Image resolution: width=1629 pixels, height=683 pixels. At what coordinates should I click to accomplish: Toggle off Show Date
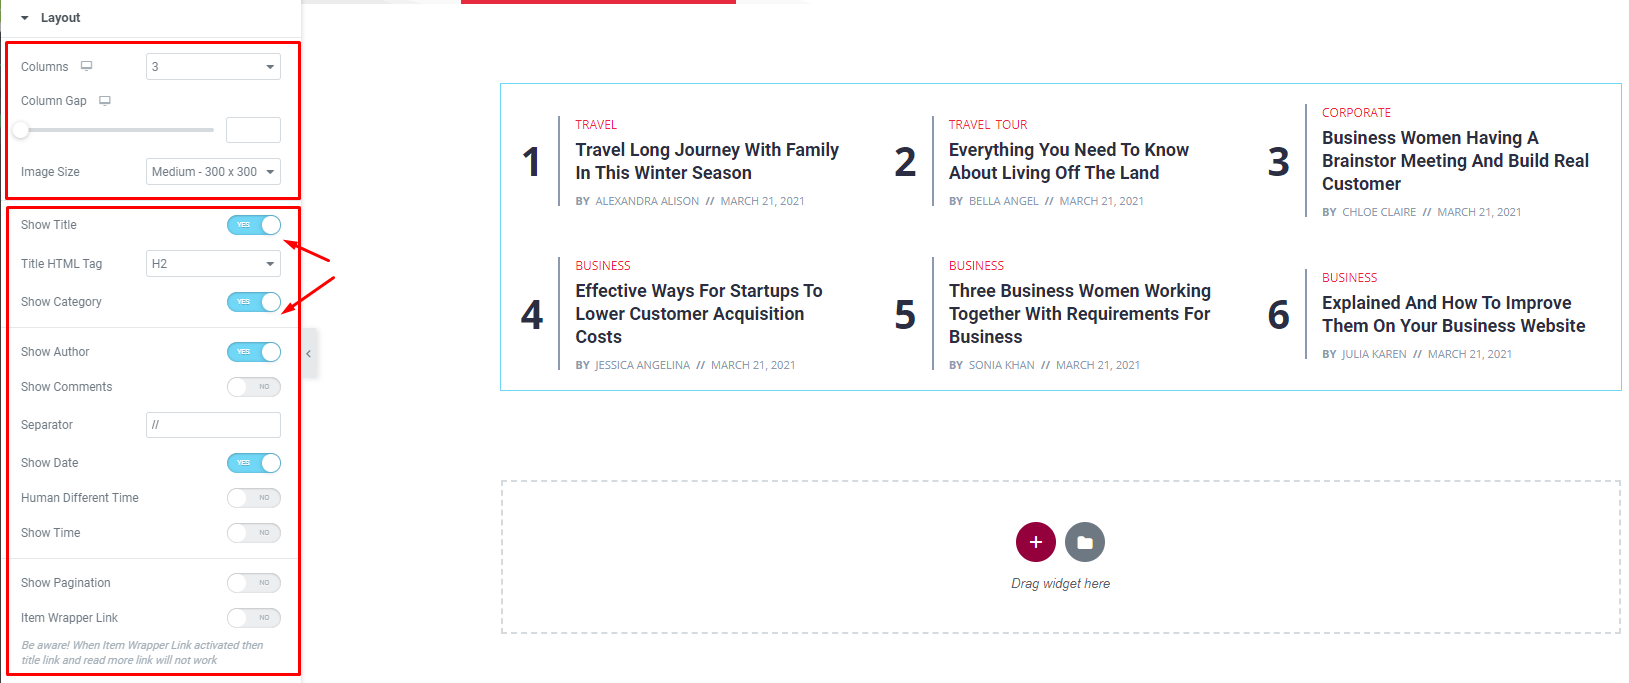[253, 462]
